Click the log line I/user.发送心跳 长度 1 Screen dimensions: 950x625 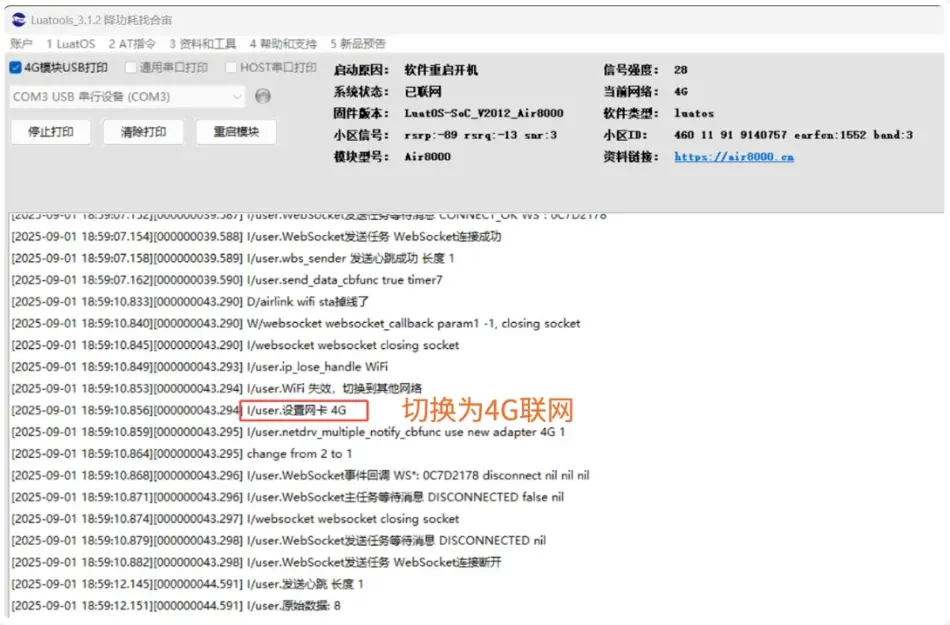pyautogui.click(x=187, y=584)
